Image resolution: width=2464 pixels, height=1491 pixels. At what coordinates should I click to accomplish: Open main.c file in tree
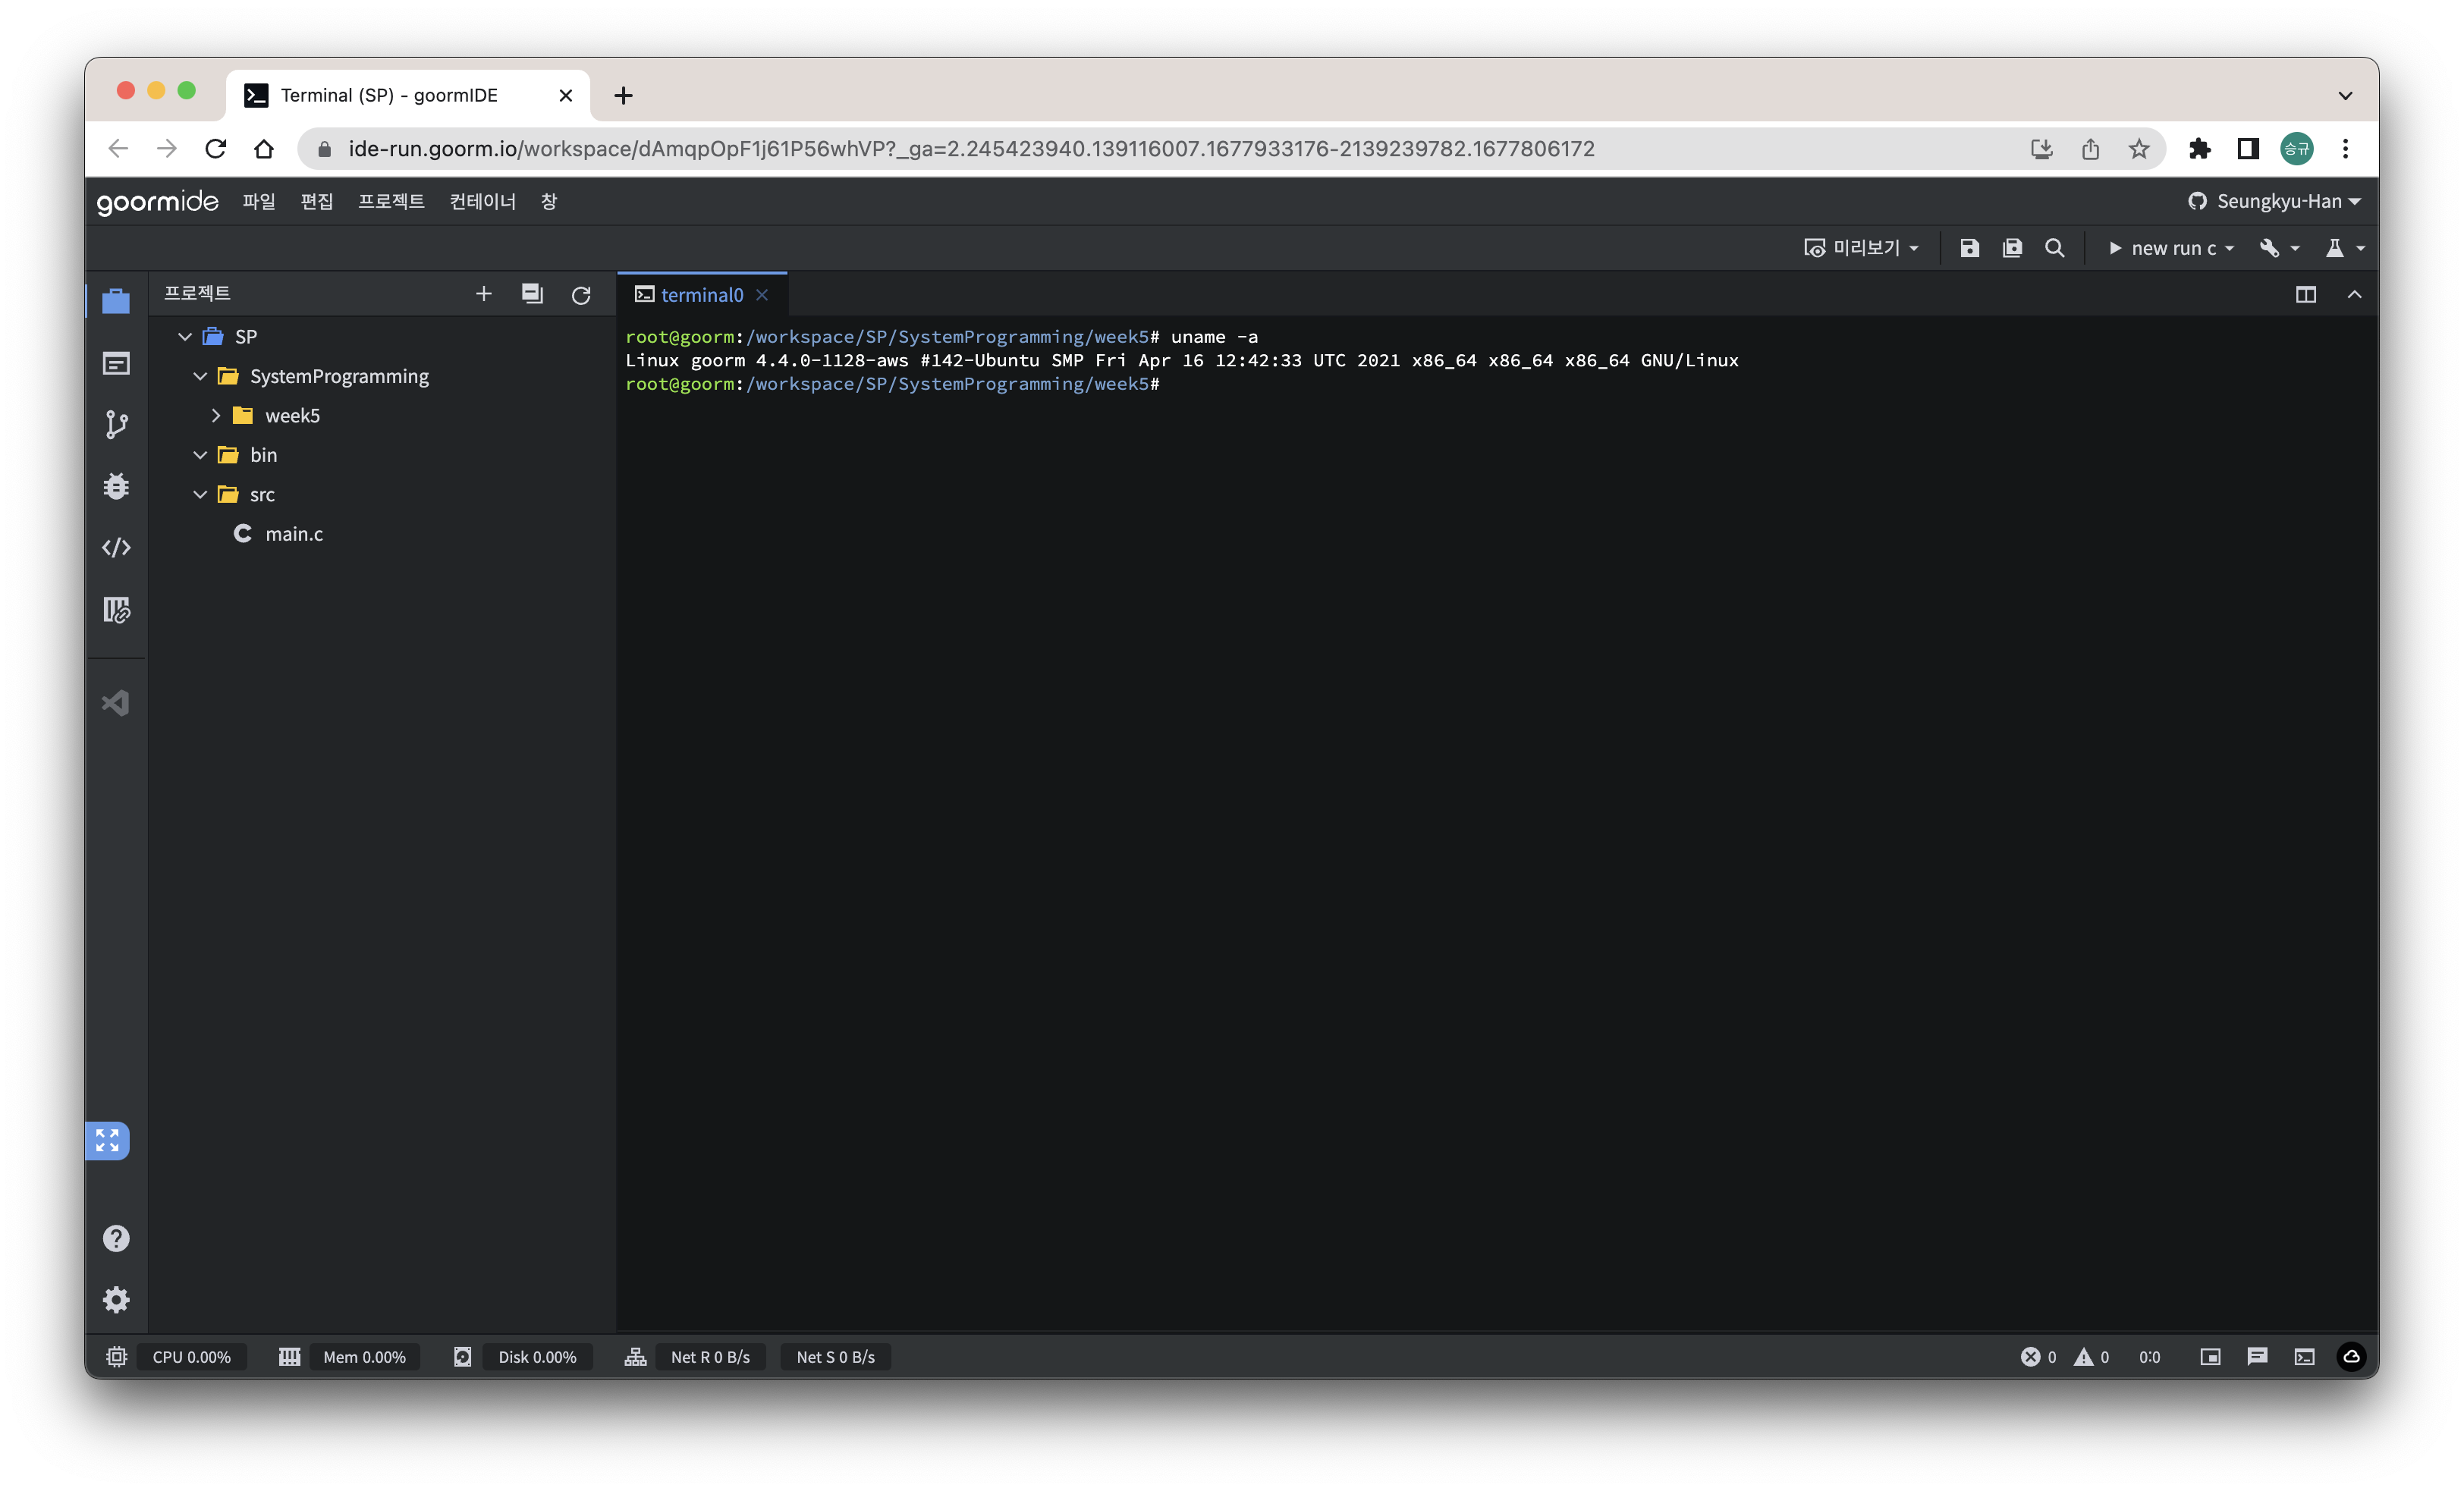(294, 534)
